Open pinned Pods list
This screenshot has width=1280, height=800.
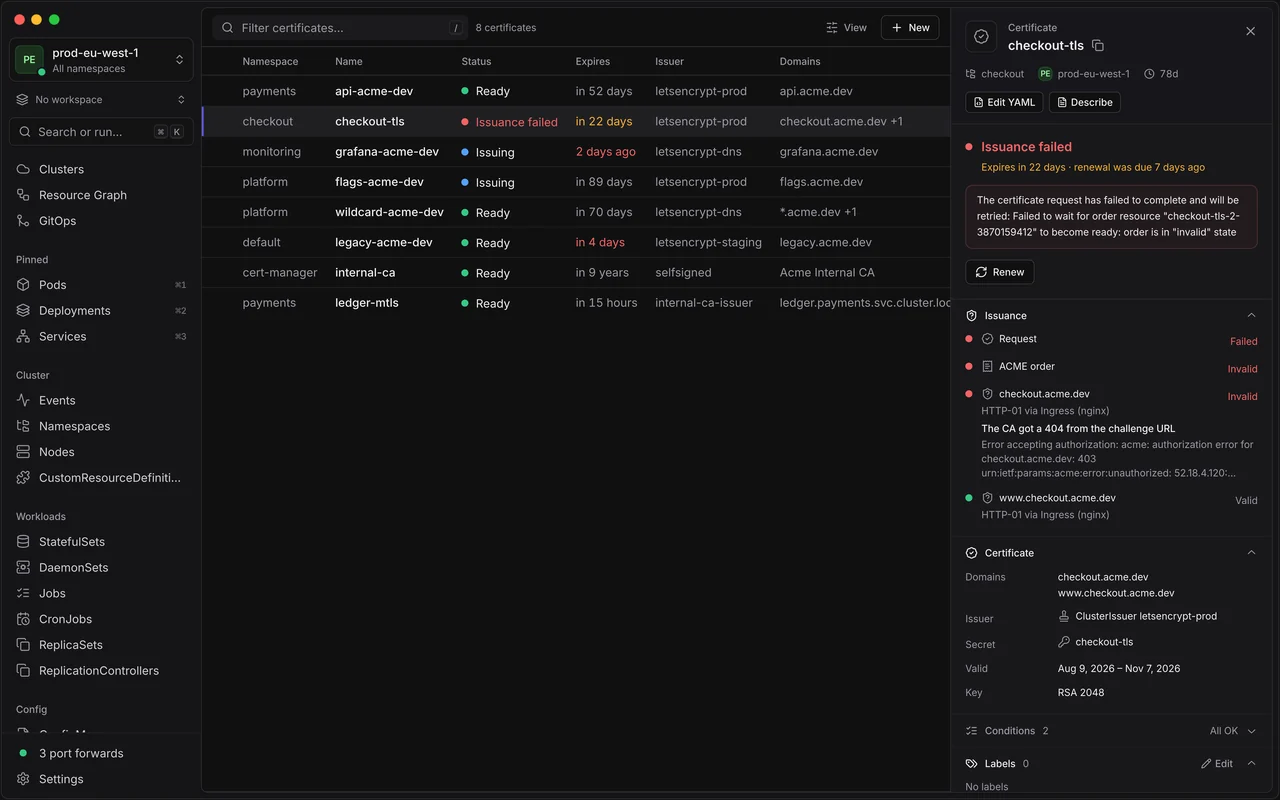point(101,285)
